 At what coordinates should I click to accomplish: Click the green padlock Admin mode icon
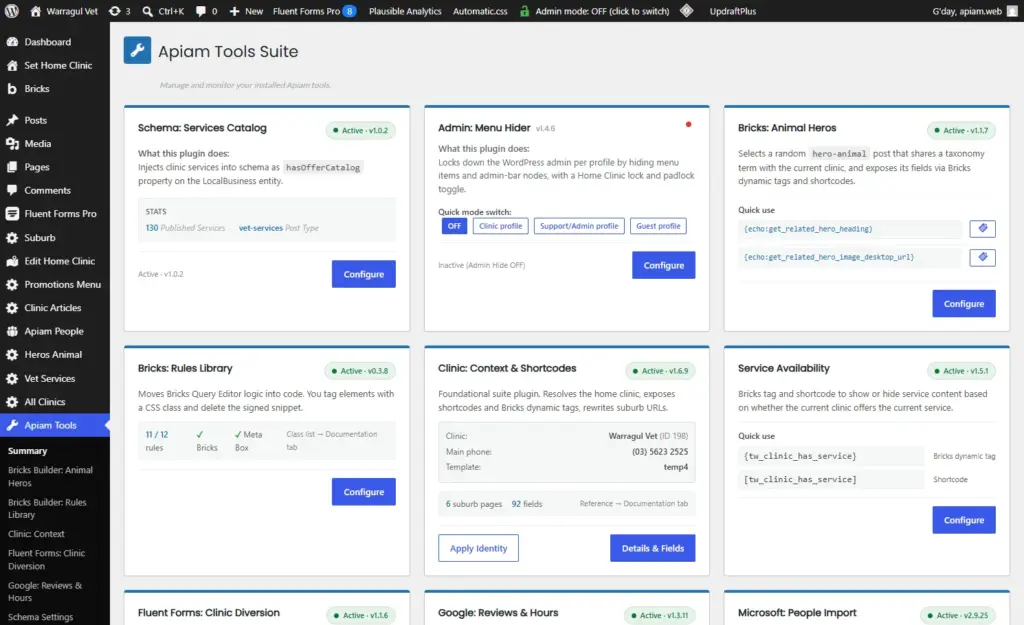[524, 11]
